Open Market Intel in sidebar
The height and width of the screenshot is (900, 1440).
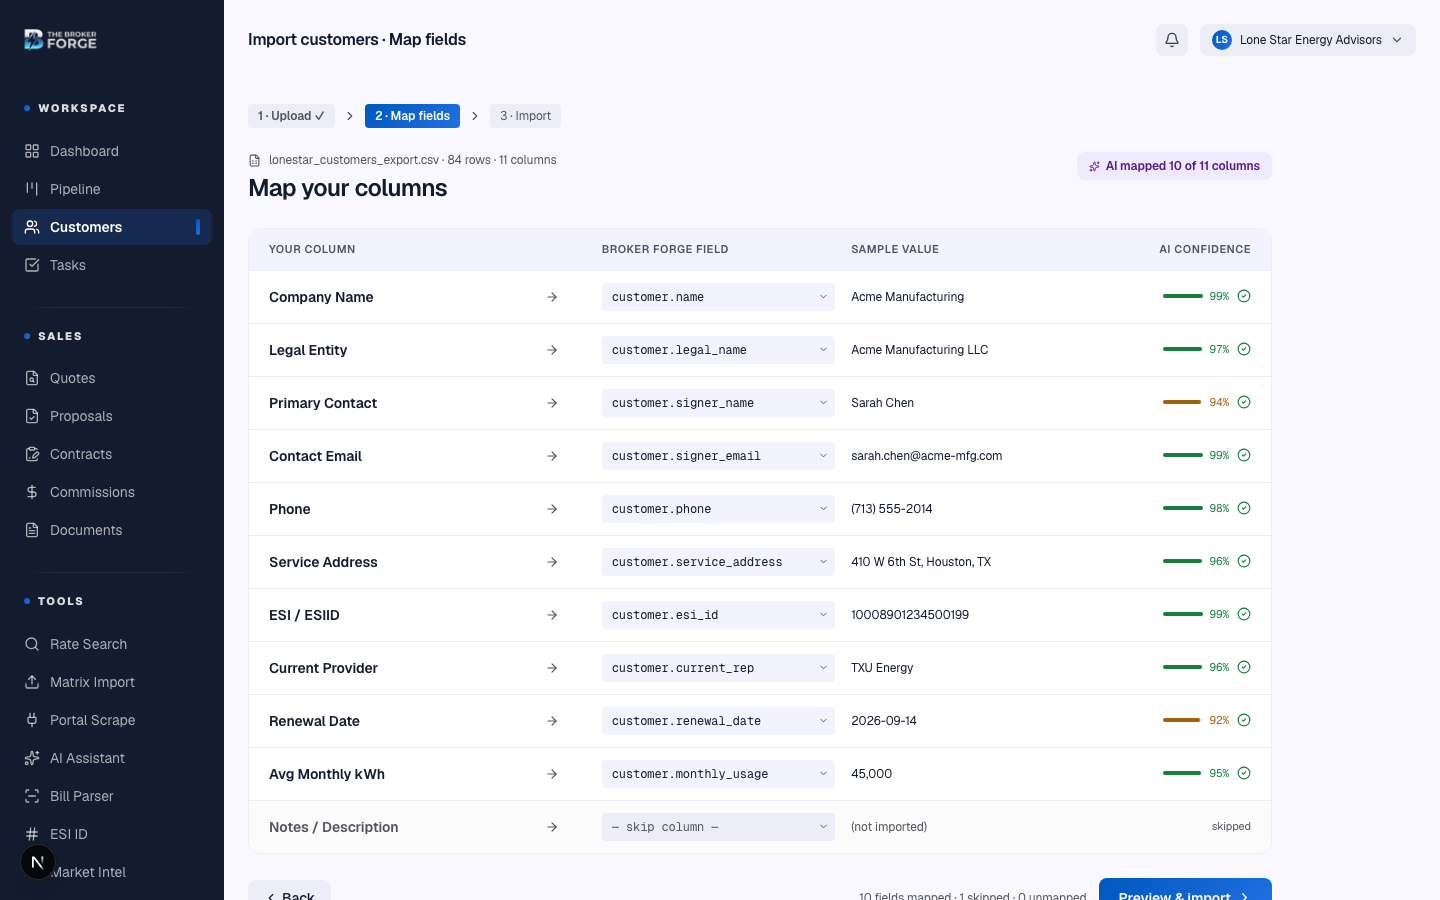(x=112, y=872)
